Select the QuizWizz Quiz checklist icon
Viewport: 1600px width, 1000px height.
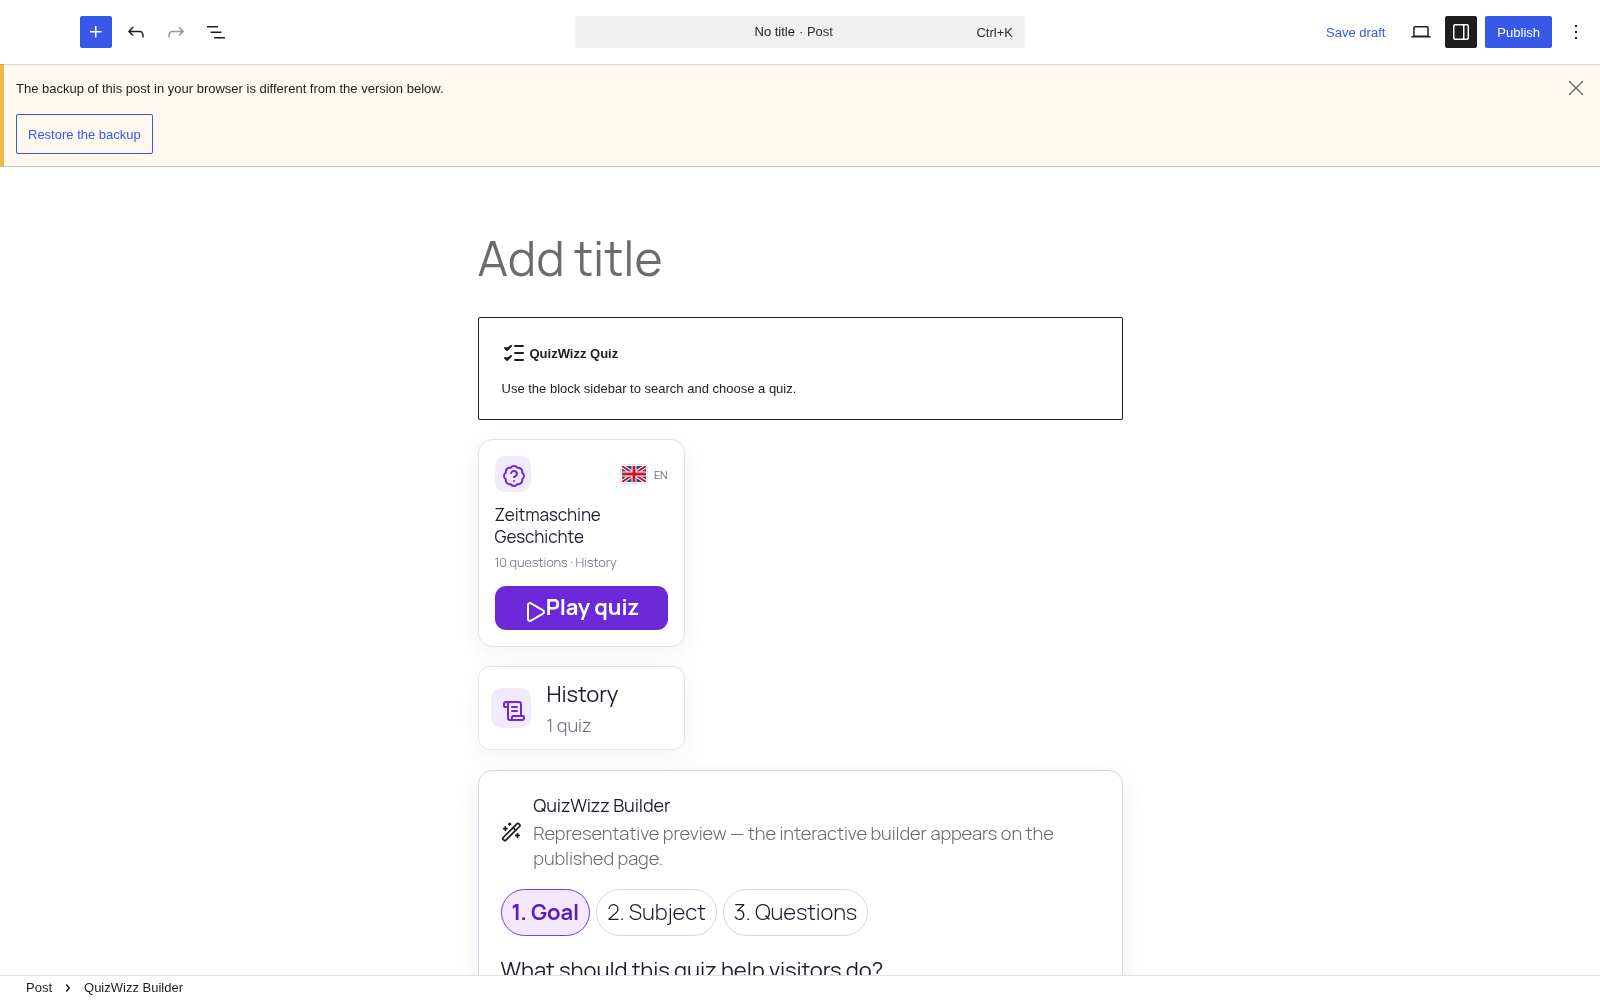point(514,353)
